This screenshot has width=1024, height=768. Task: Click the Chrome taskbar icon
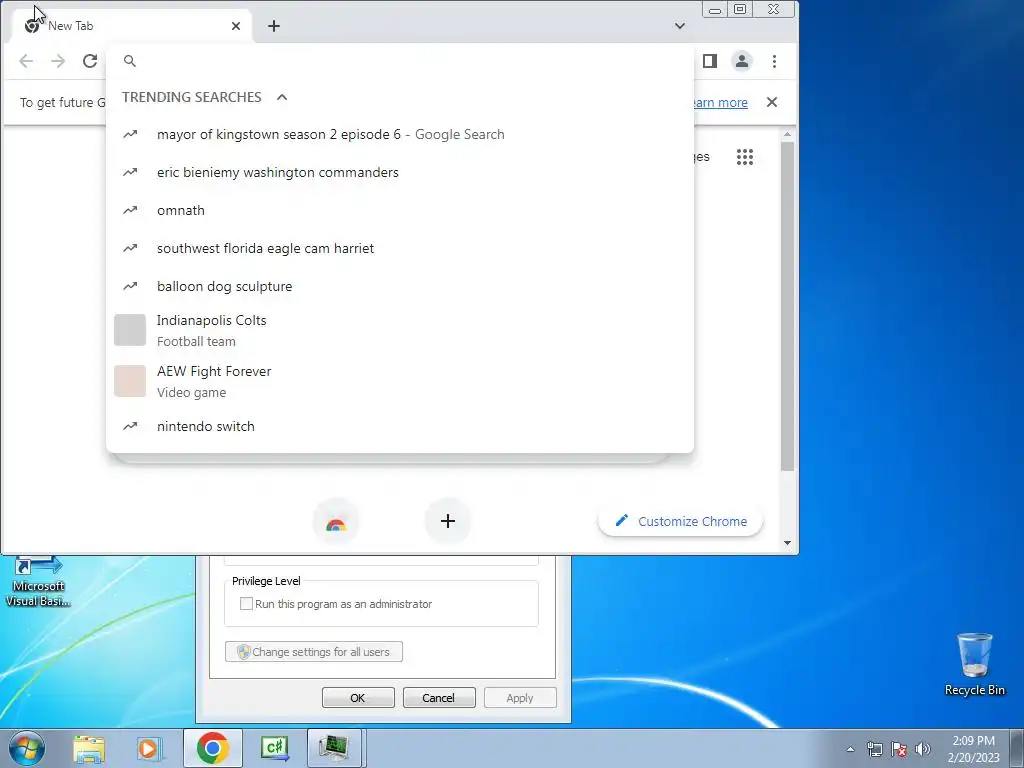212,748
